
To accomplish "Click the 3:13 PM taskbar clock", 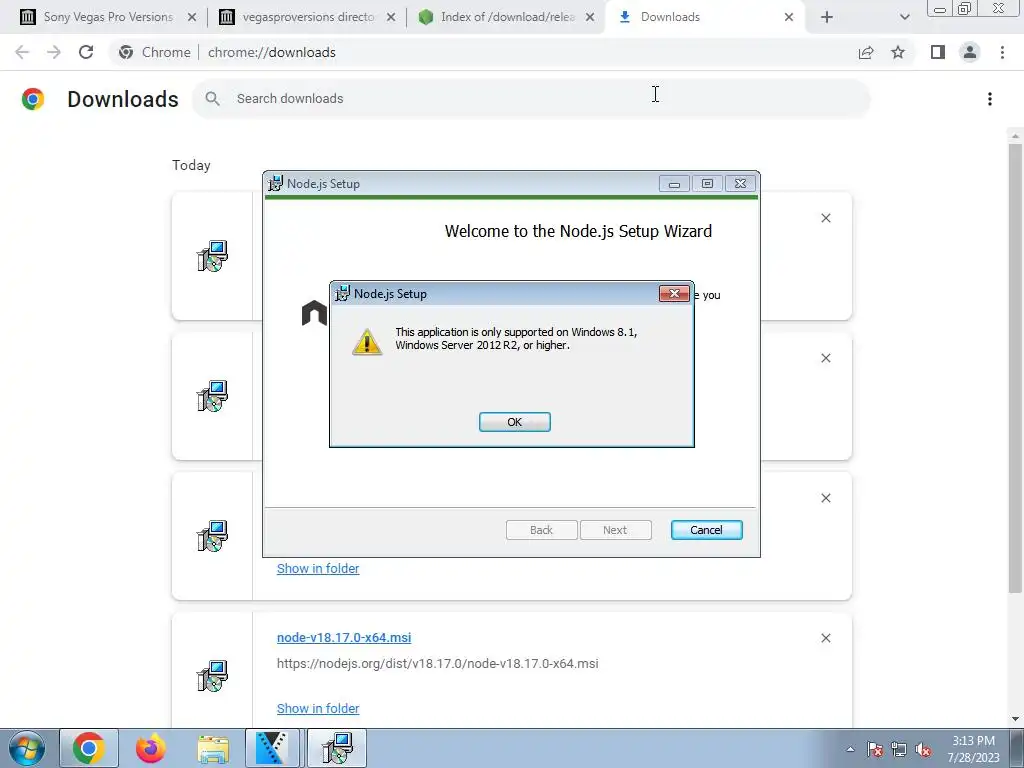I will (973, 749).
